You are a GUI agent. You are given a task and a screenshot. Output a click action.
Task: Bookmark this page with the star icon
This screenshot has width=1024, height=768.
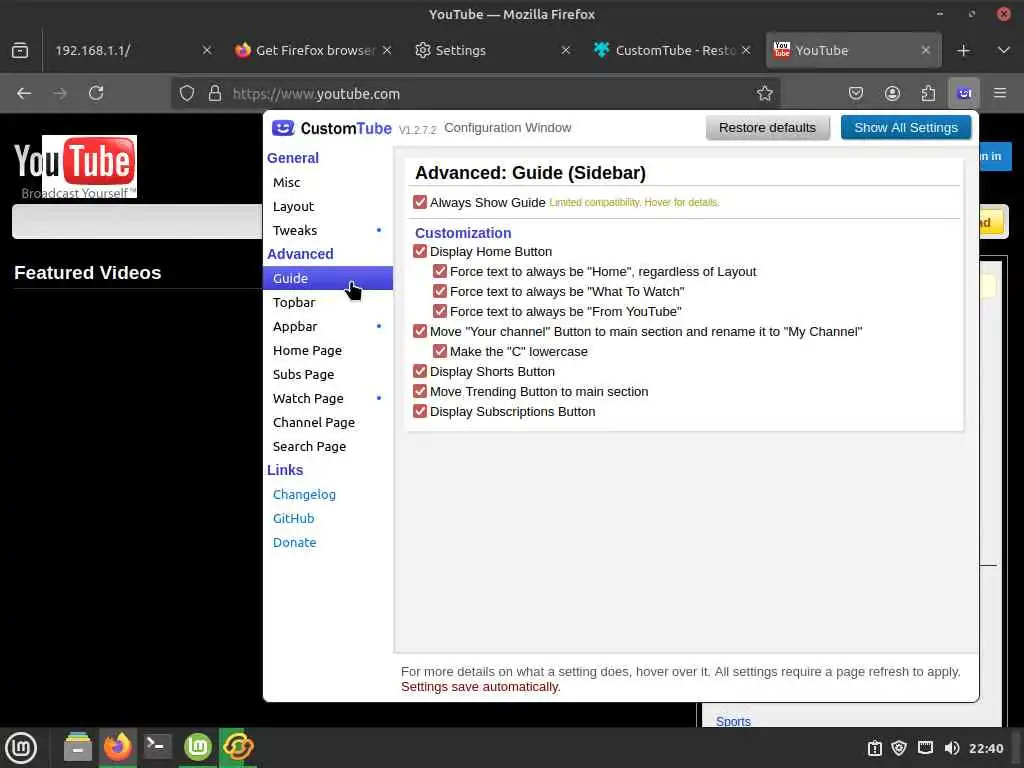point(765,93)
